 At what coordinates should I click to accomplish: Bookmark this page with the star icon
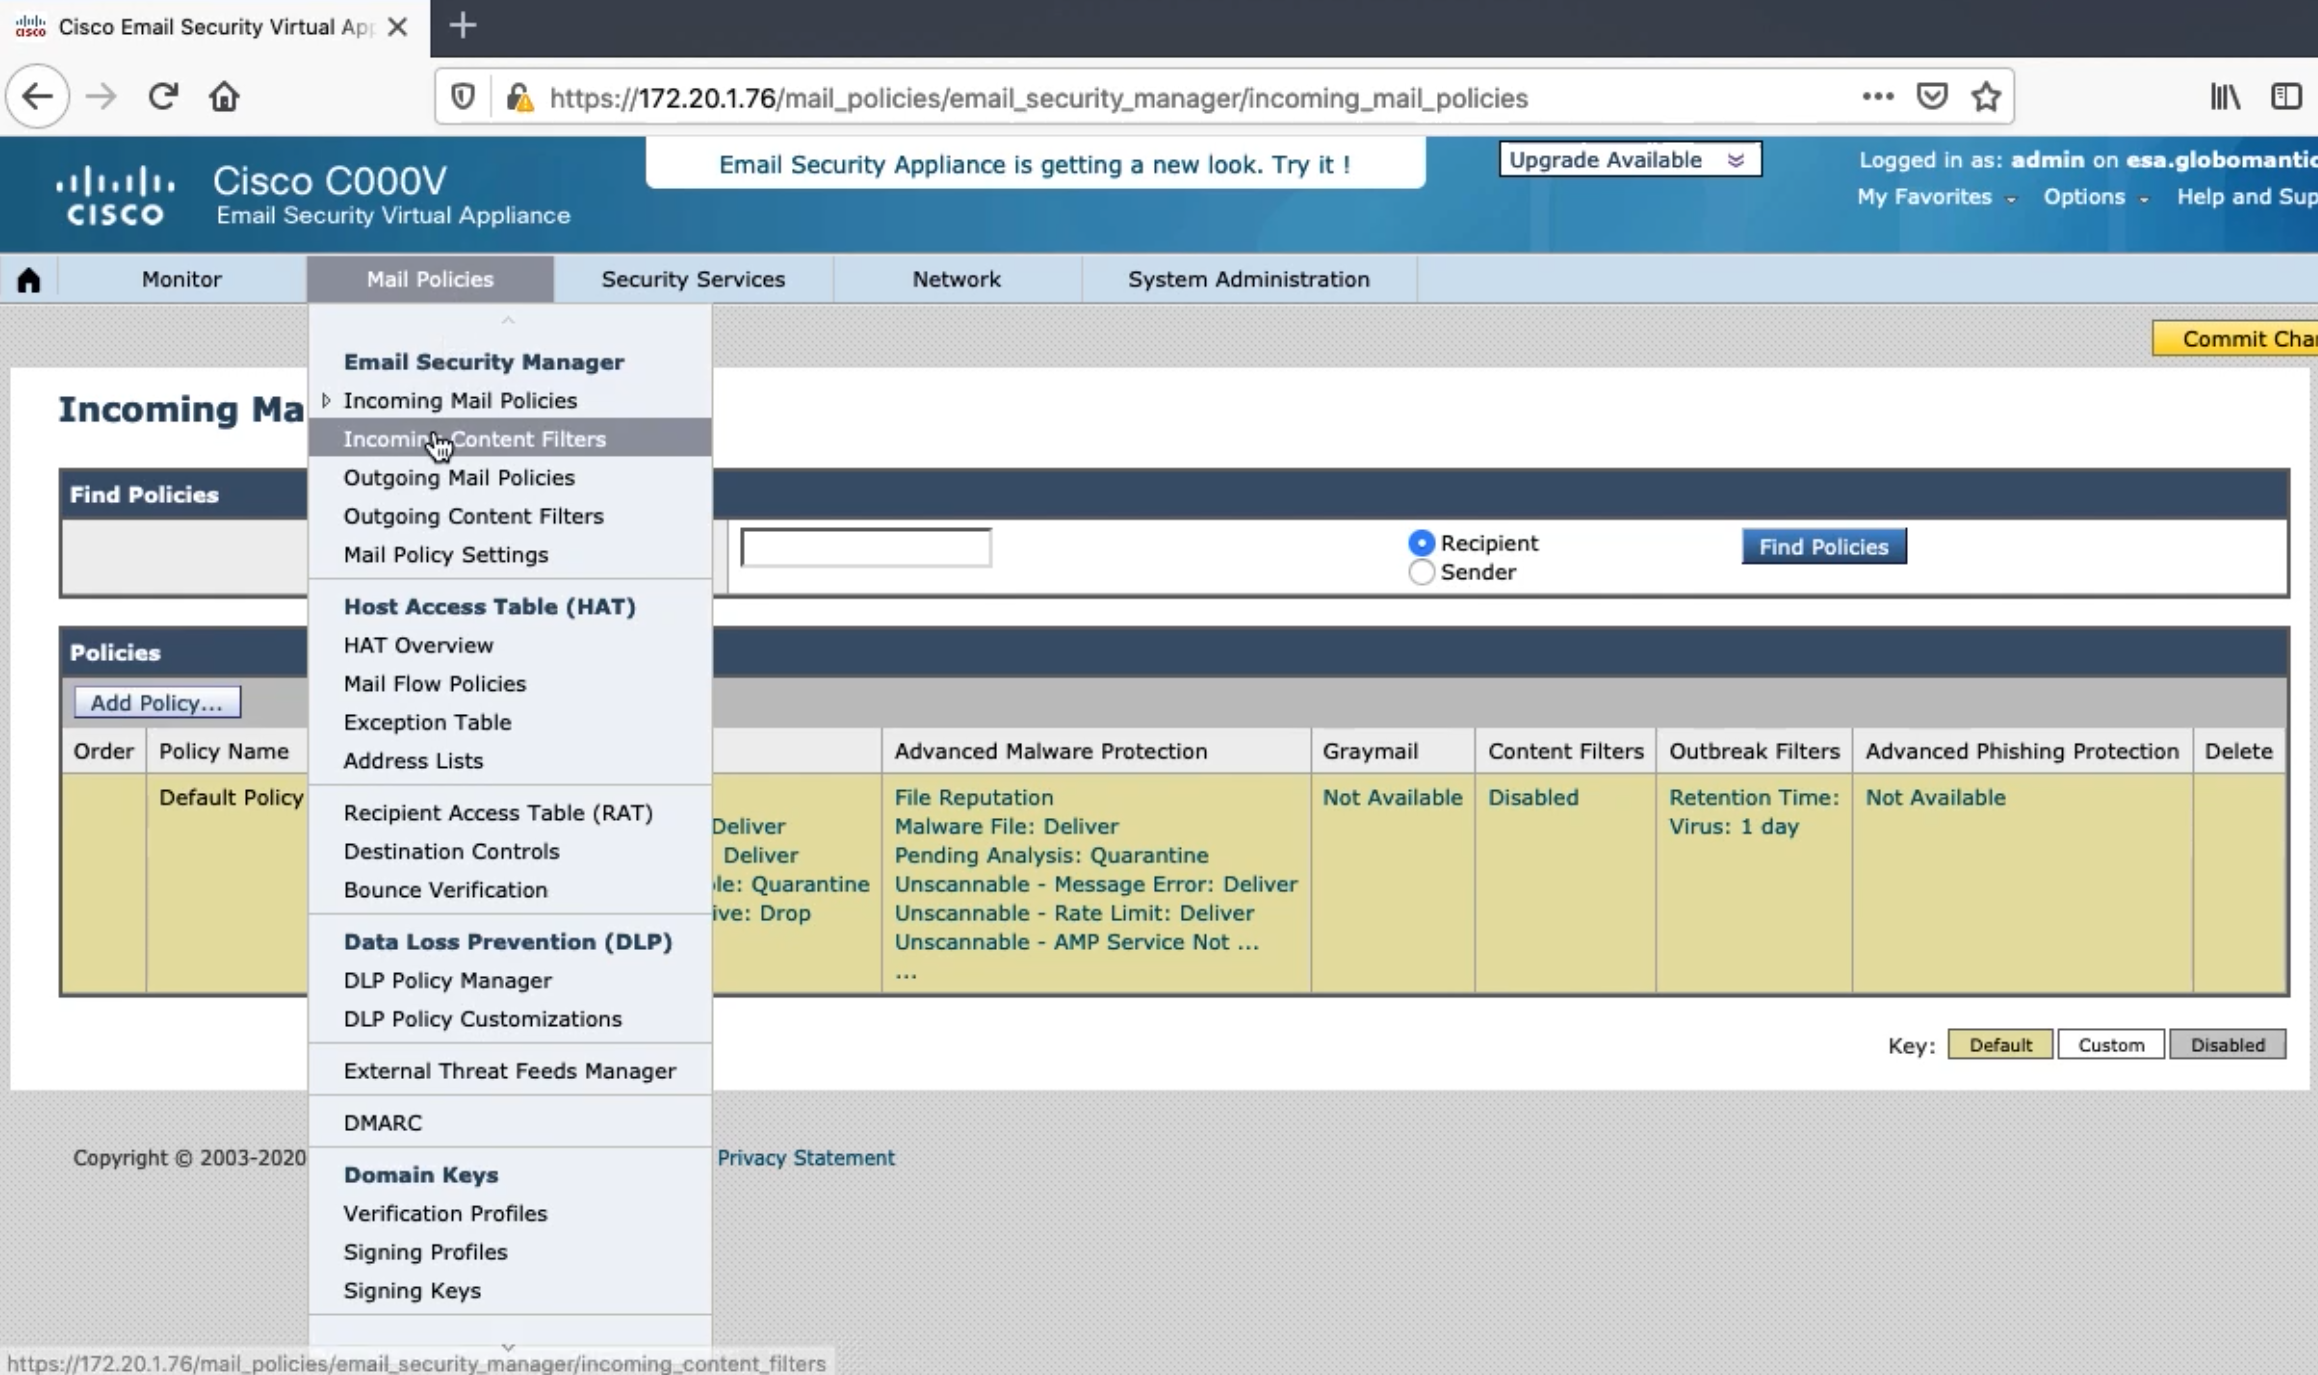coord(1986,97)
